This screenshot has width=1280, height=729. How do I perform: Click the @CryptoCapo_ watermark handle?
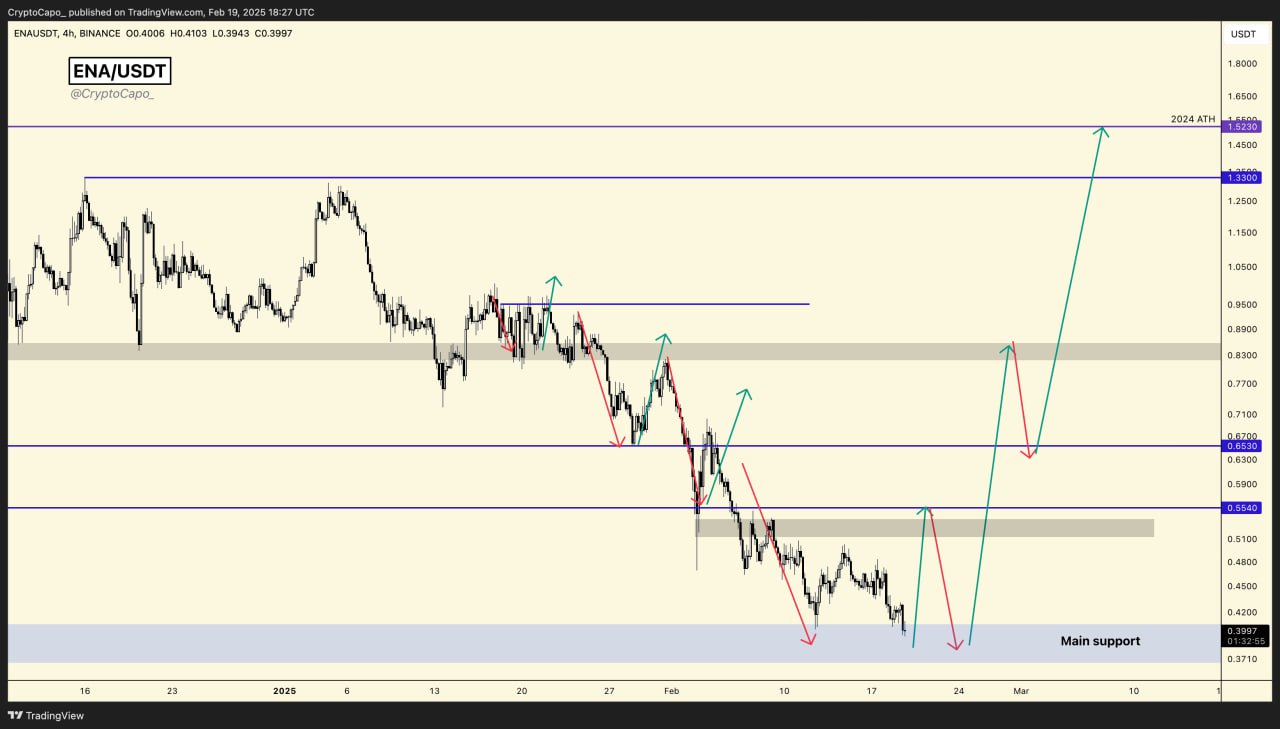(x=112, y=93)
